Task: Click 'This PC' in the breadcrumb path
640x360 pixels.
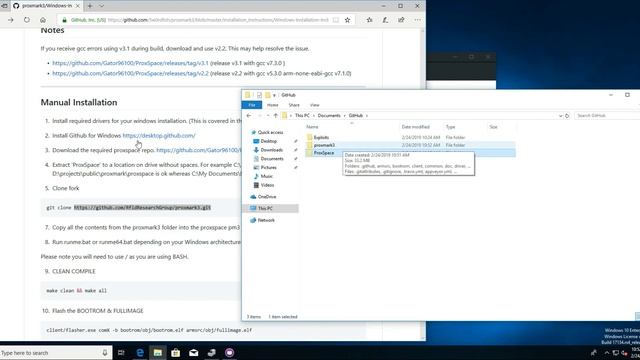Action: point(302,116)
